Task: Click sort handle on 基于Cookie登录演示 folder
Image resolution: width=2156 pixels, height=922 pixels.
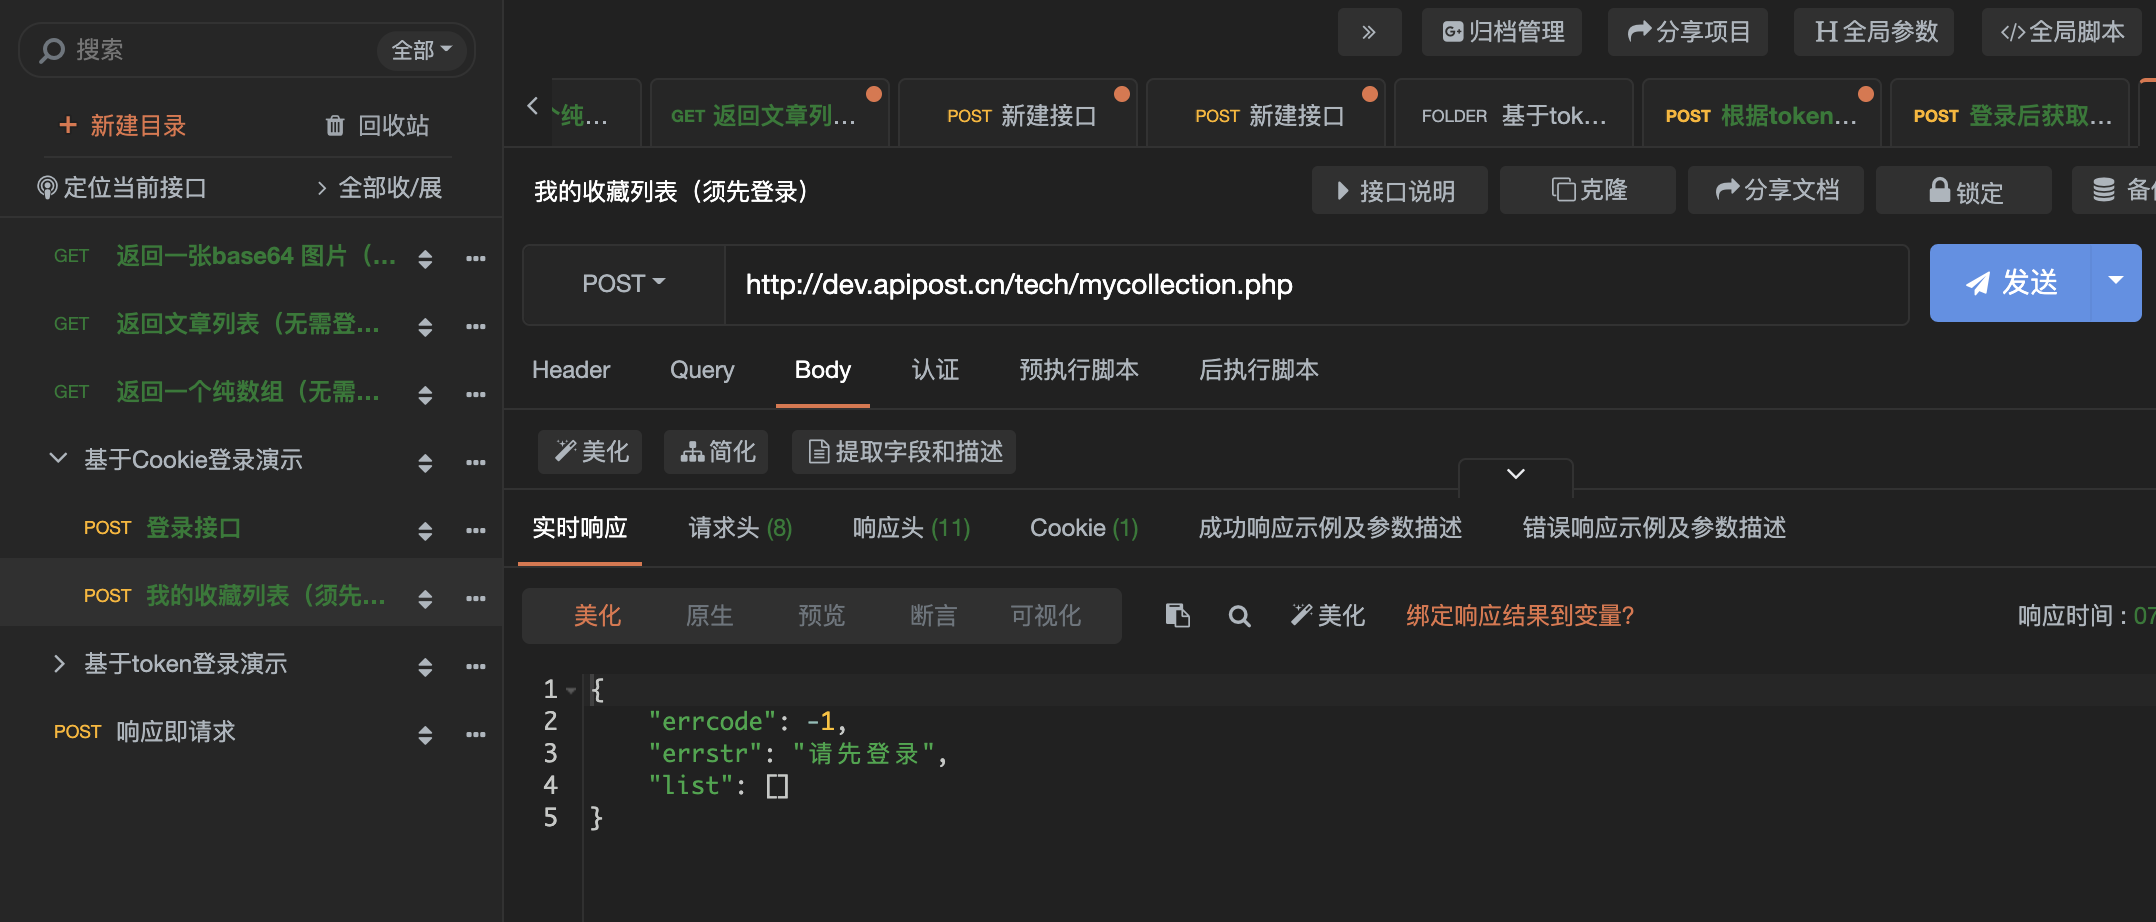Action: (425, 462)
